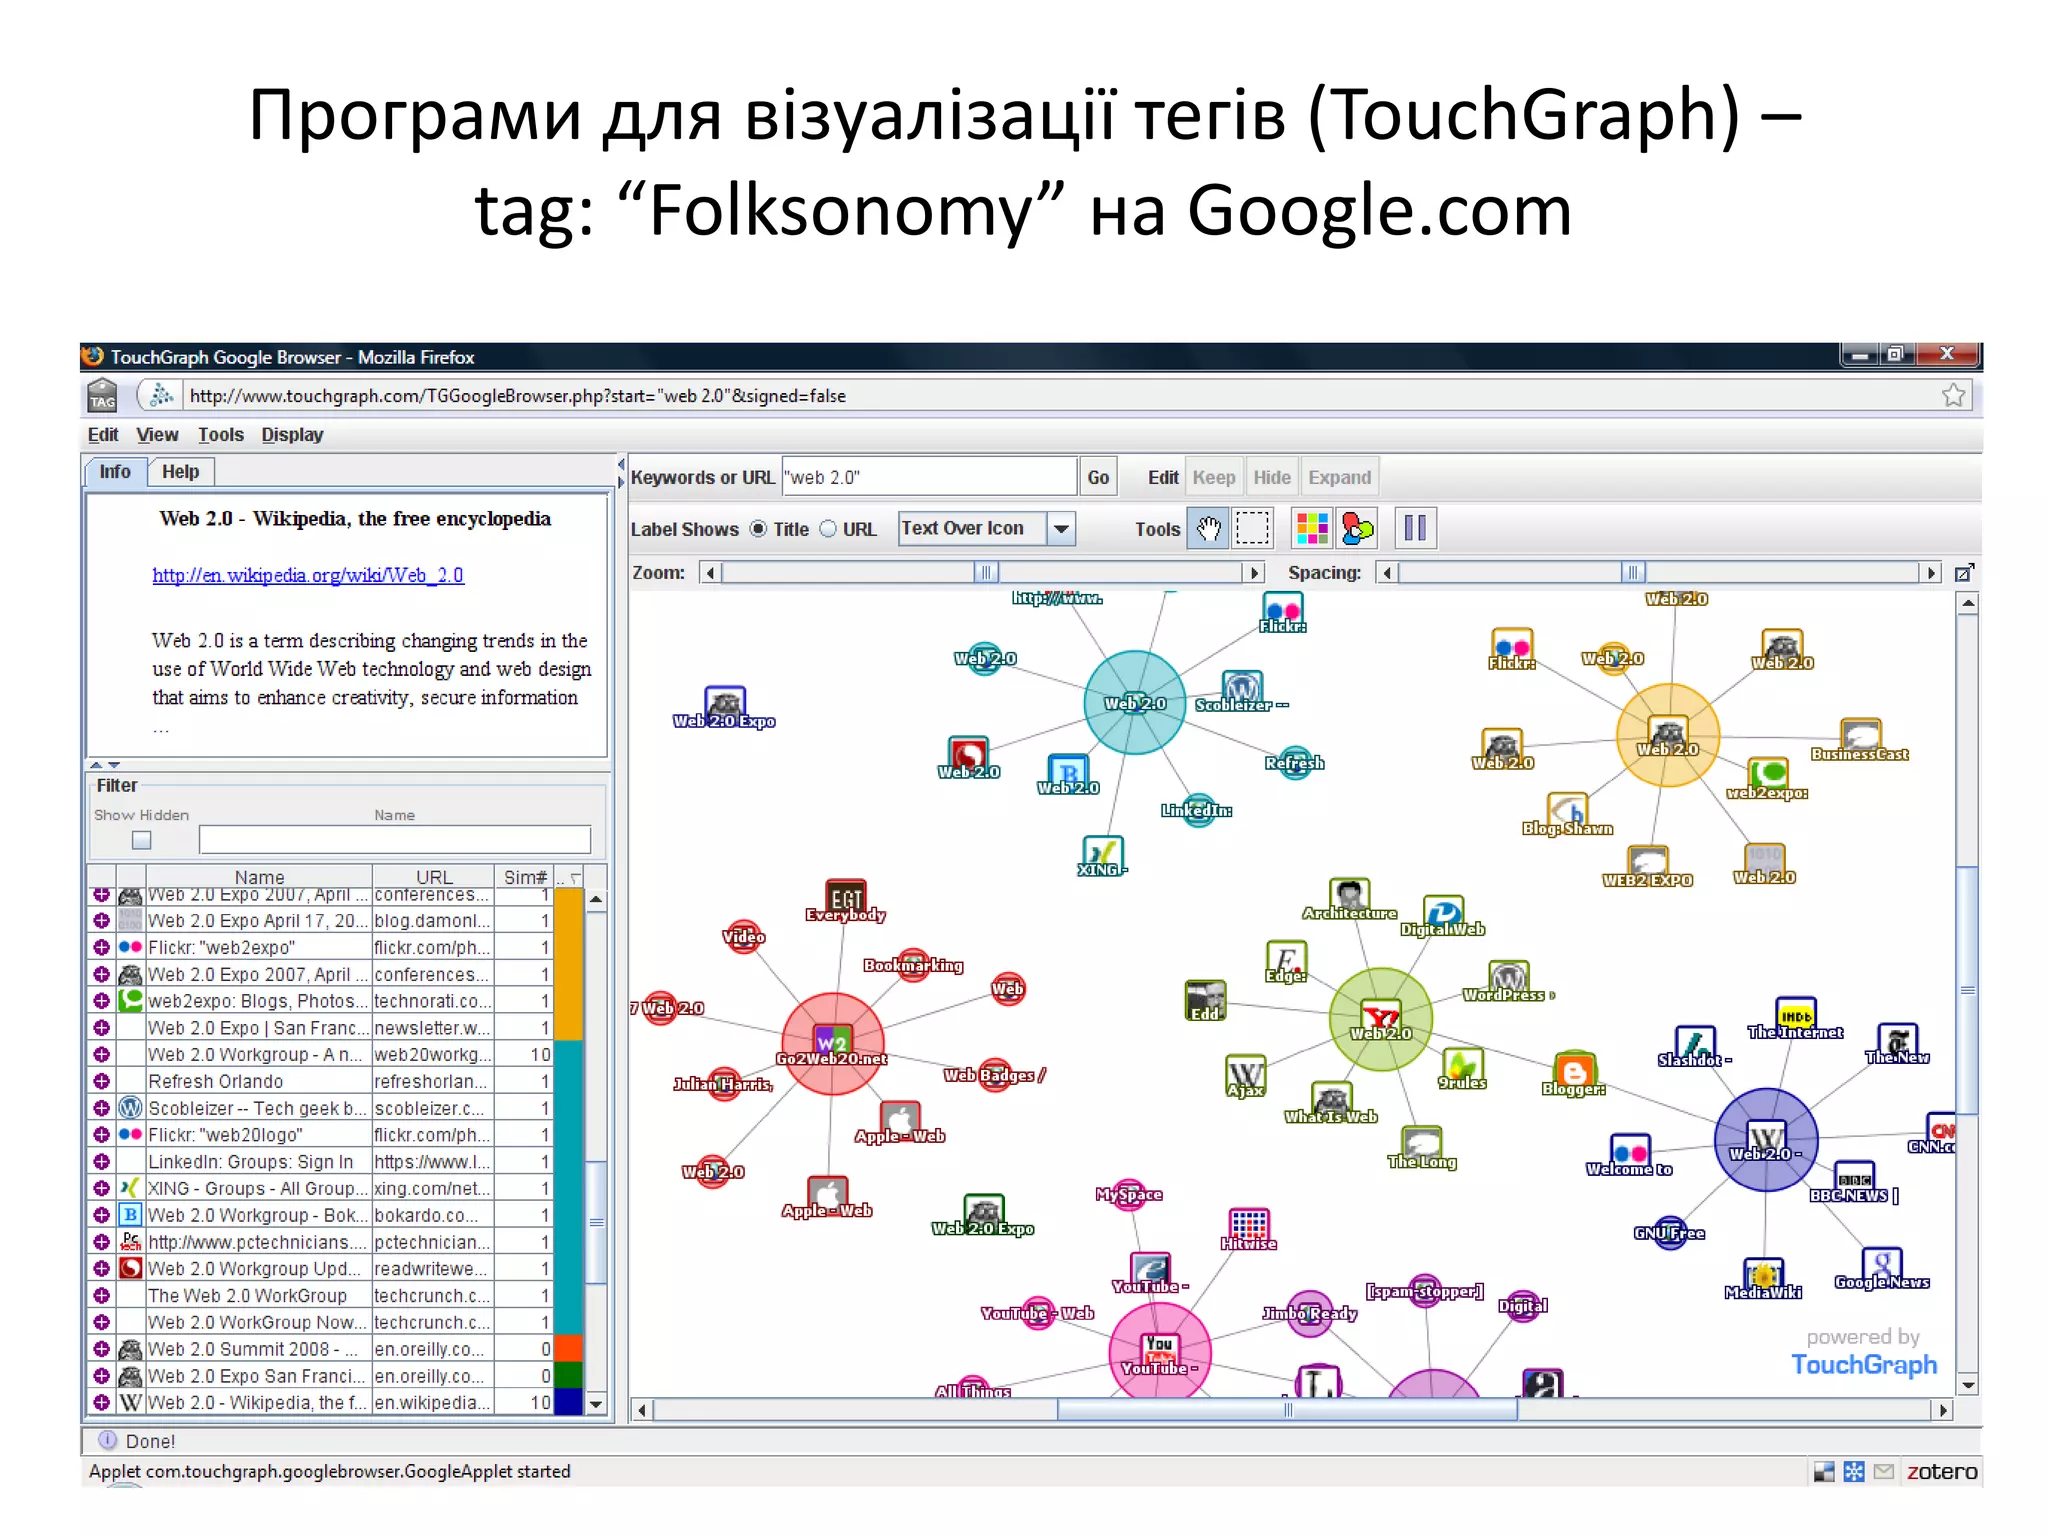The width and height of the screenshot is (2048, 1536).
Task: Click the Zoom slider handle
Action: coord(986,572)
